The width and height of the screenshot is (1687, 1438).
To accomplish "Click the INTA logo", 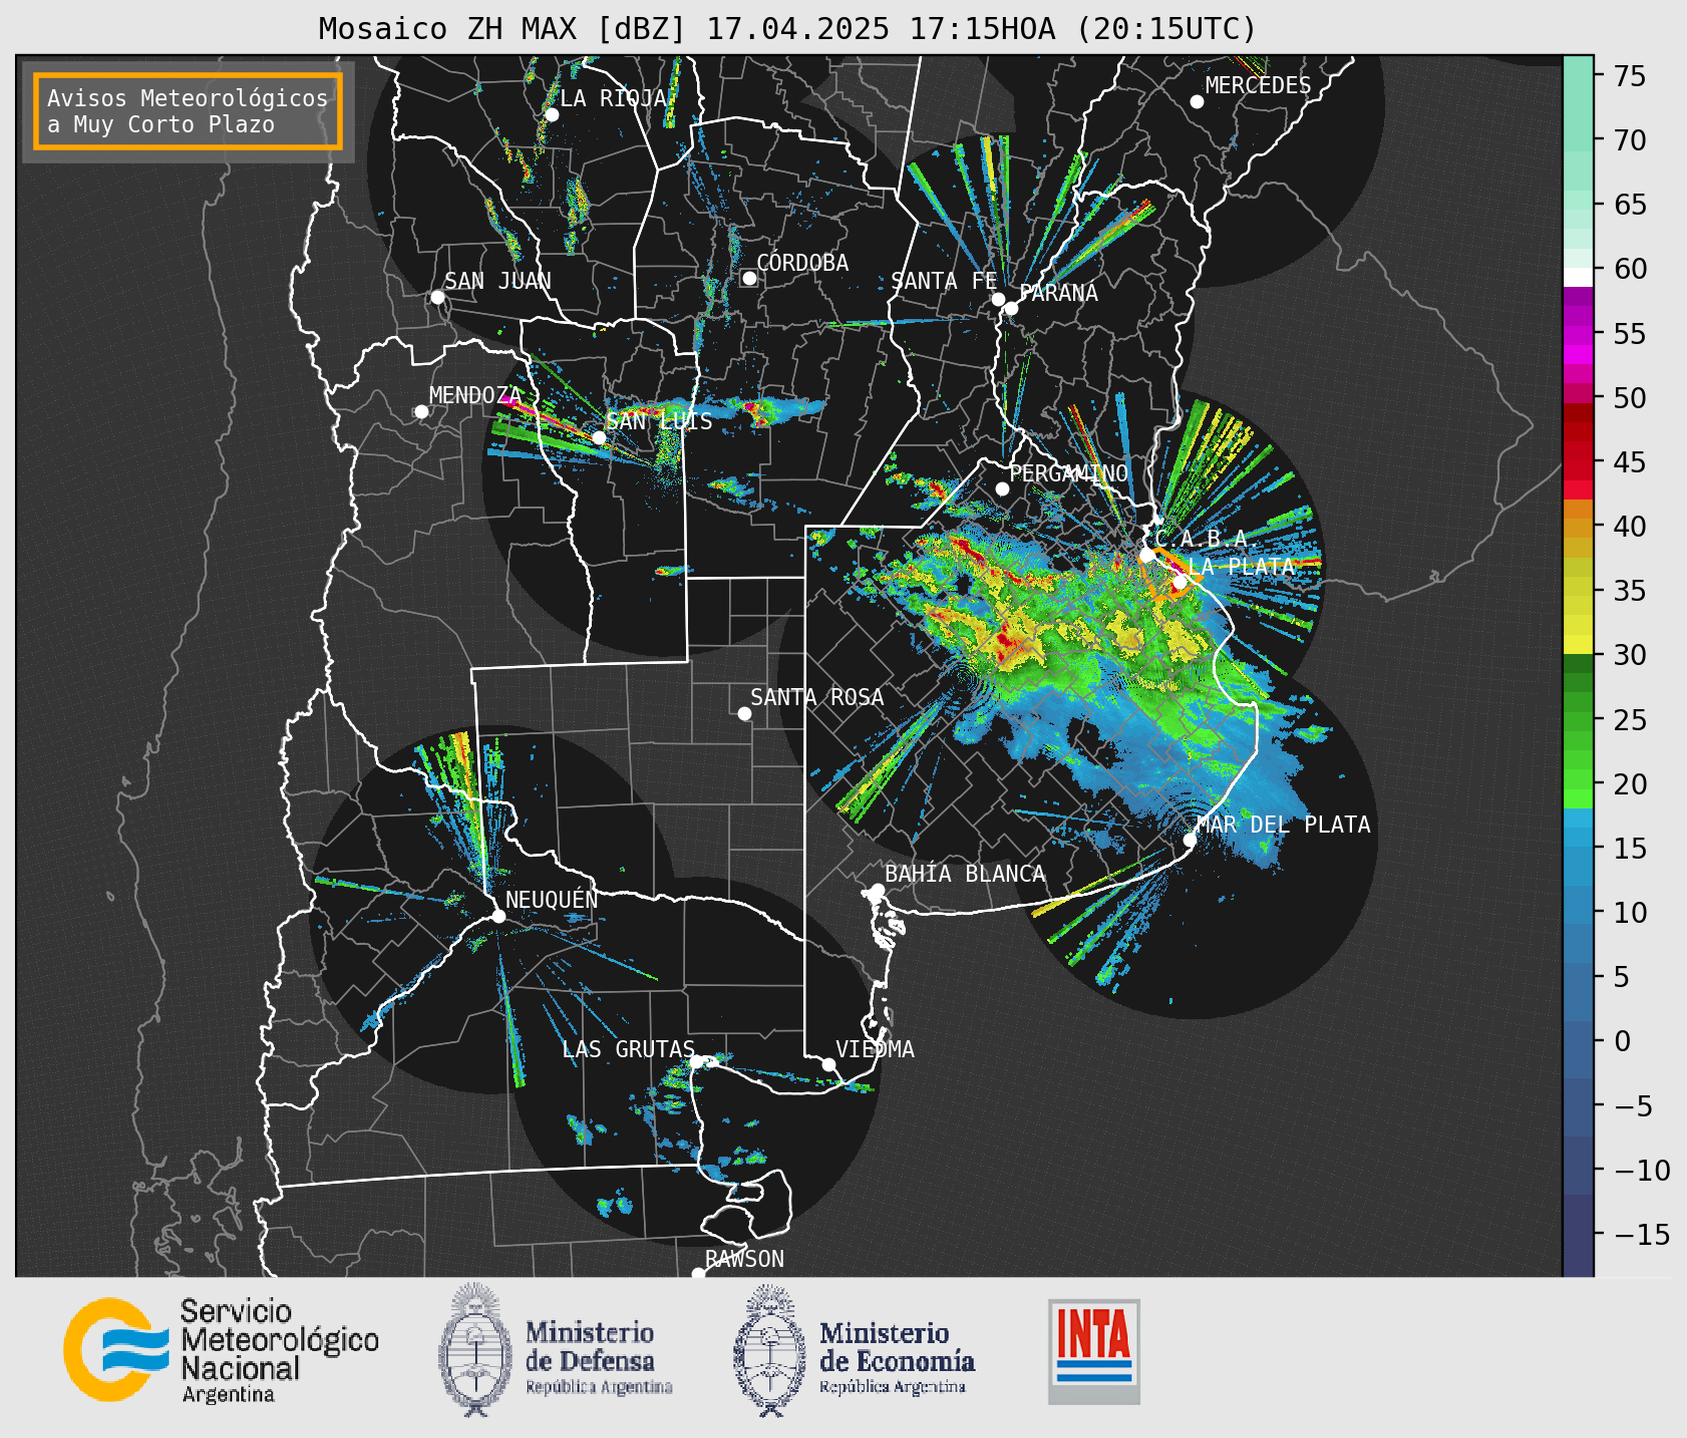I will [1094, 1351].
